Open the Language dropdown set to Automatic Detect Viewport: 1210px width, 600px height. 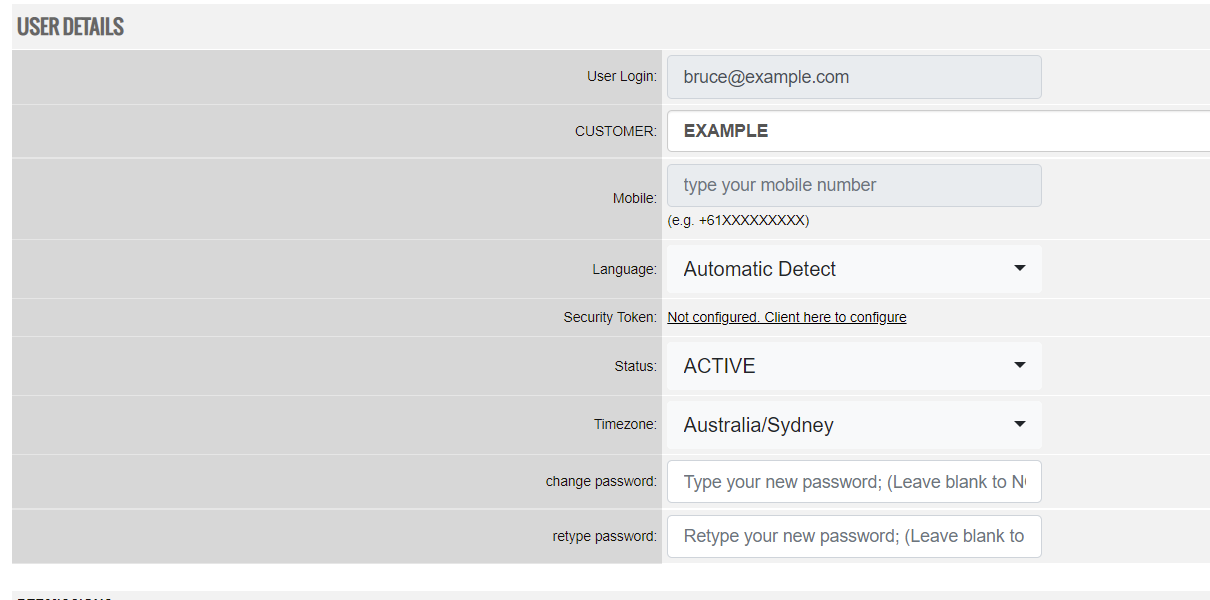tap(854, 269)
